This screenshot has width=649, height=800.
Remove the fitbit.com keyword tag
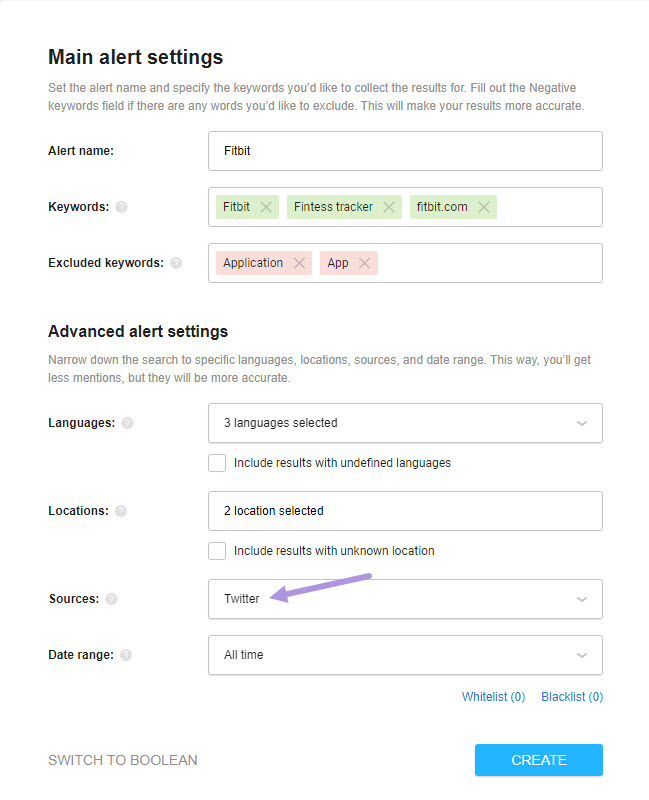[x=484, y=207]
